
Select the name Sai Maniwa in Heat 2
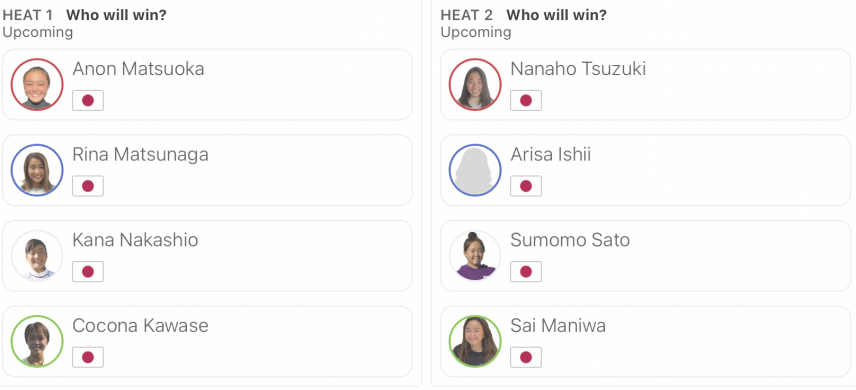coord(558,326)
